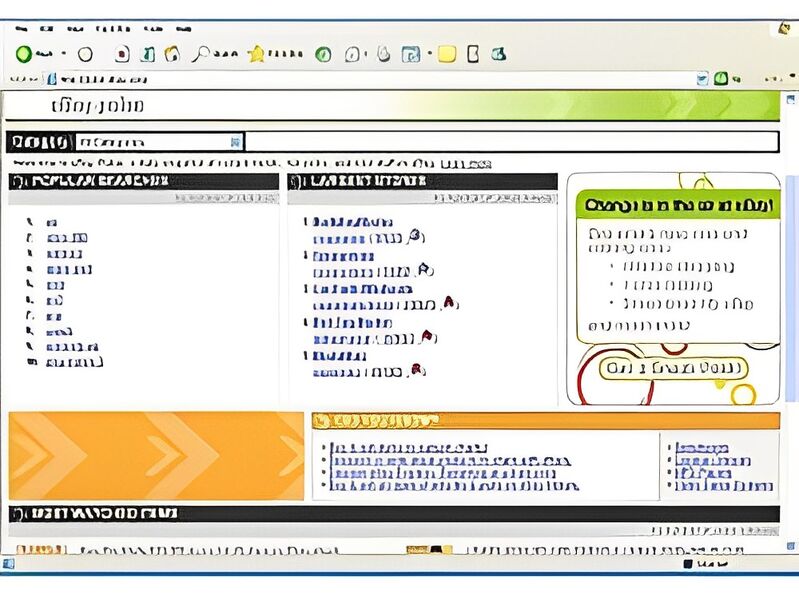Expand the dropdown inside the page search field
This screenshot has width=799, height=598.
(x=235, y=142)
